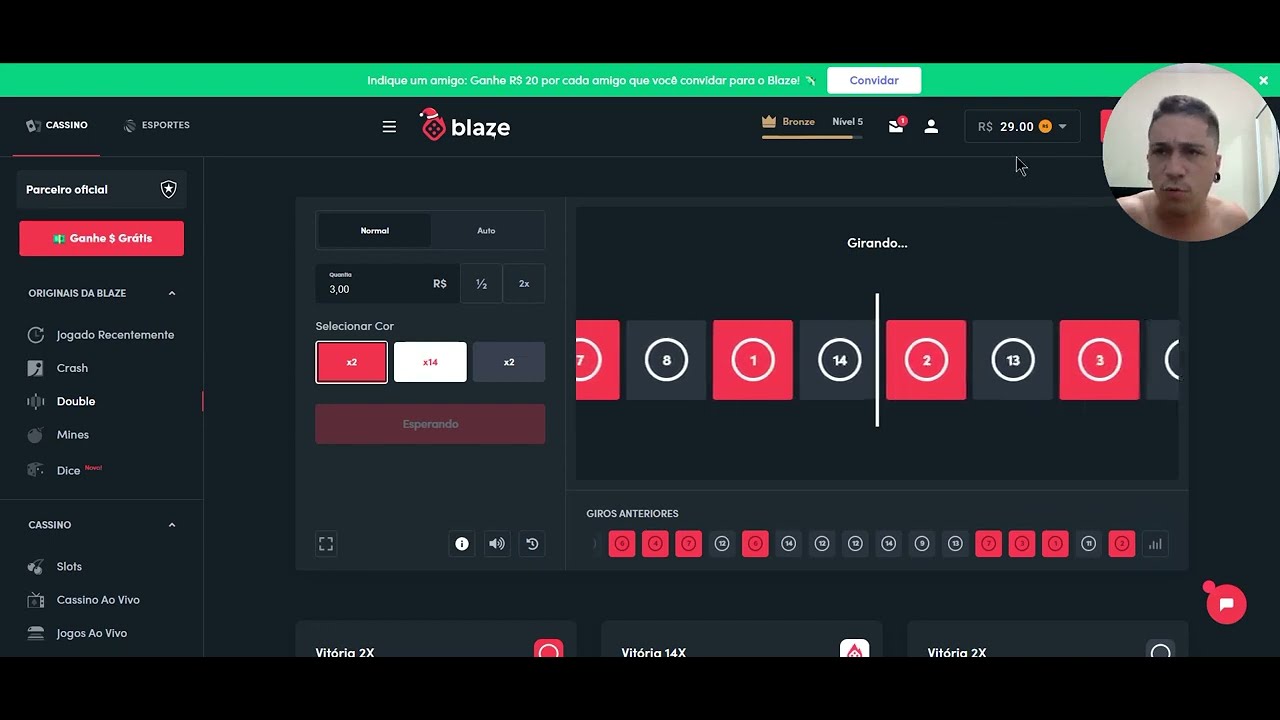Click the Blaze logo
1280x720 pixels.
click(x=465, y=125)
